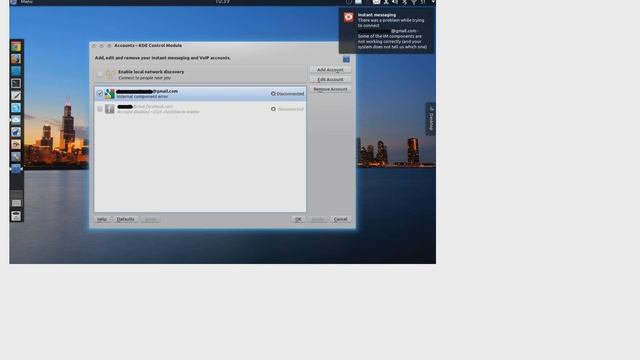Screen dimensions: 640x360
Task: Enable local network discovery checkbox
Action: (x=100, y=74)
